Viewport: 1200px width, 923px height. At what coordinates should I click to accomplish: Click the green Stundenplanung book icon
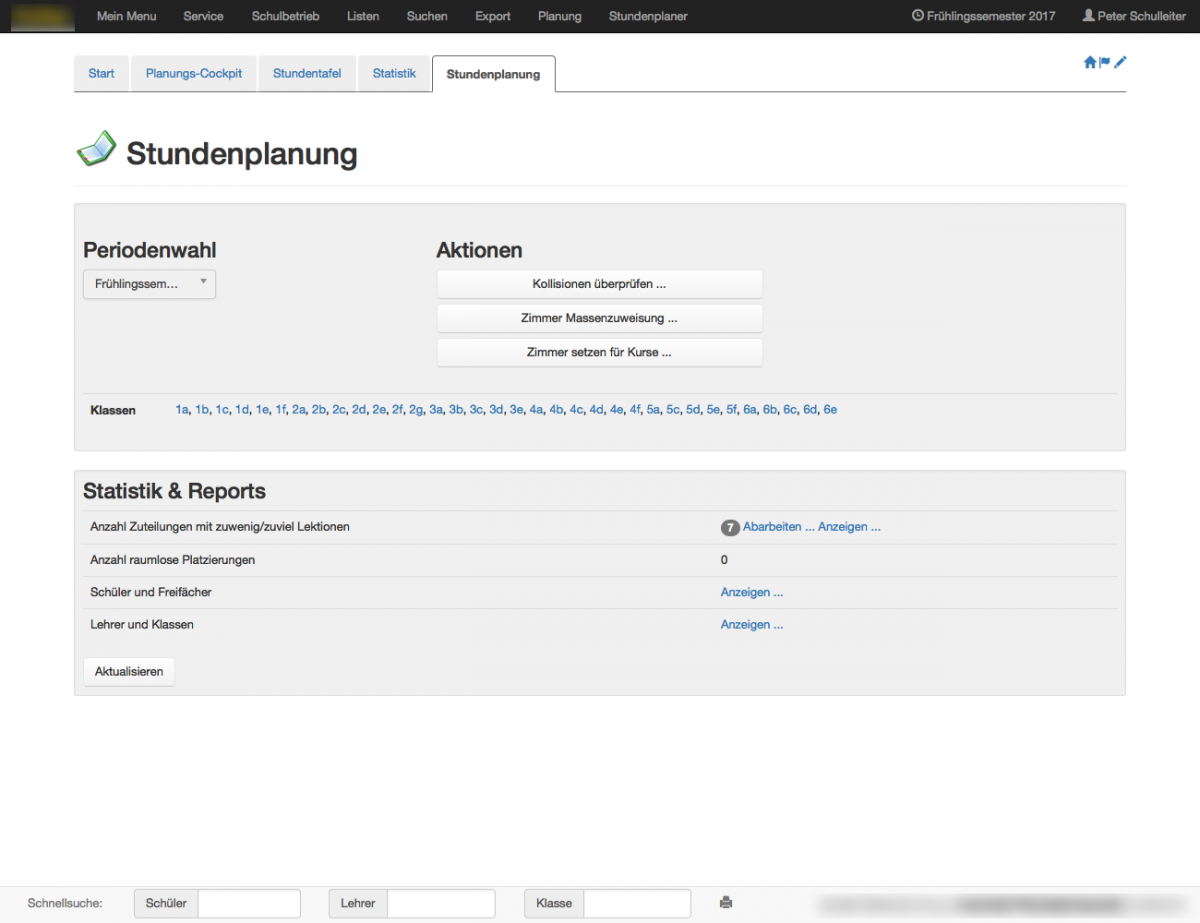96,150
